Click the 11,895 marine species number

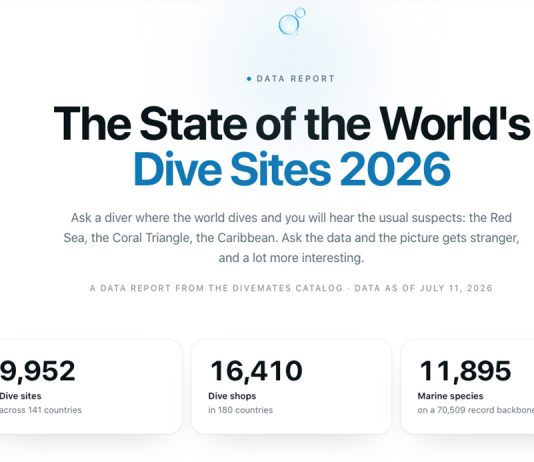click(x=465, y=371)
